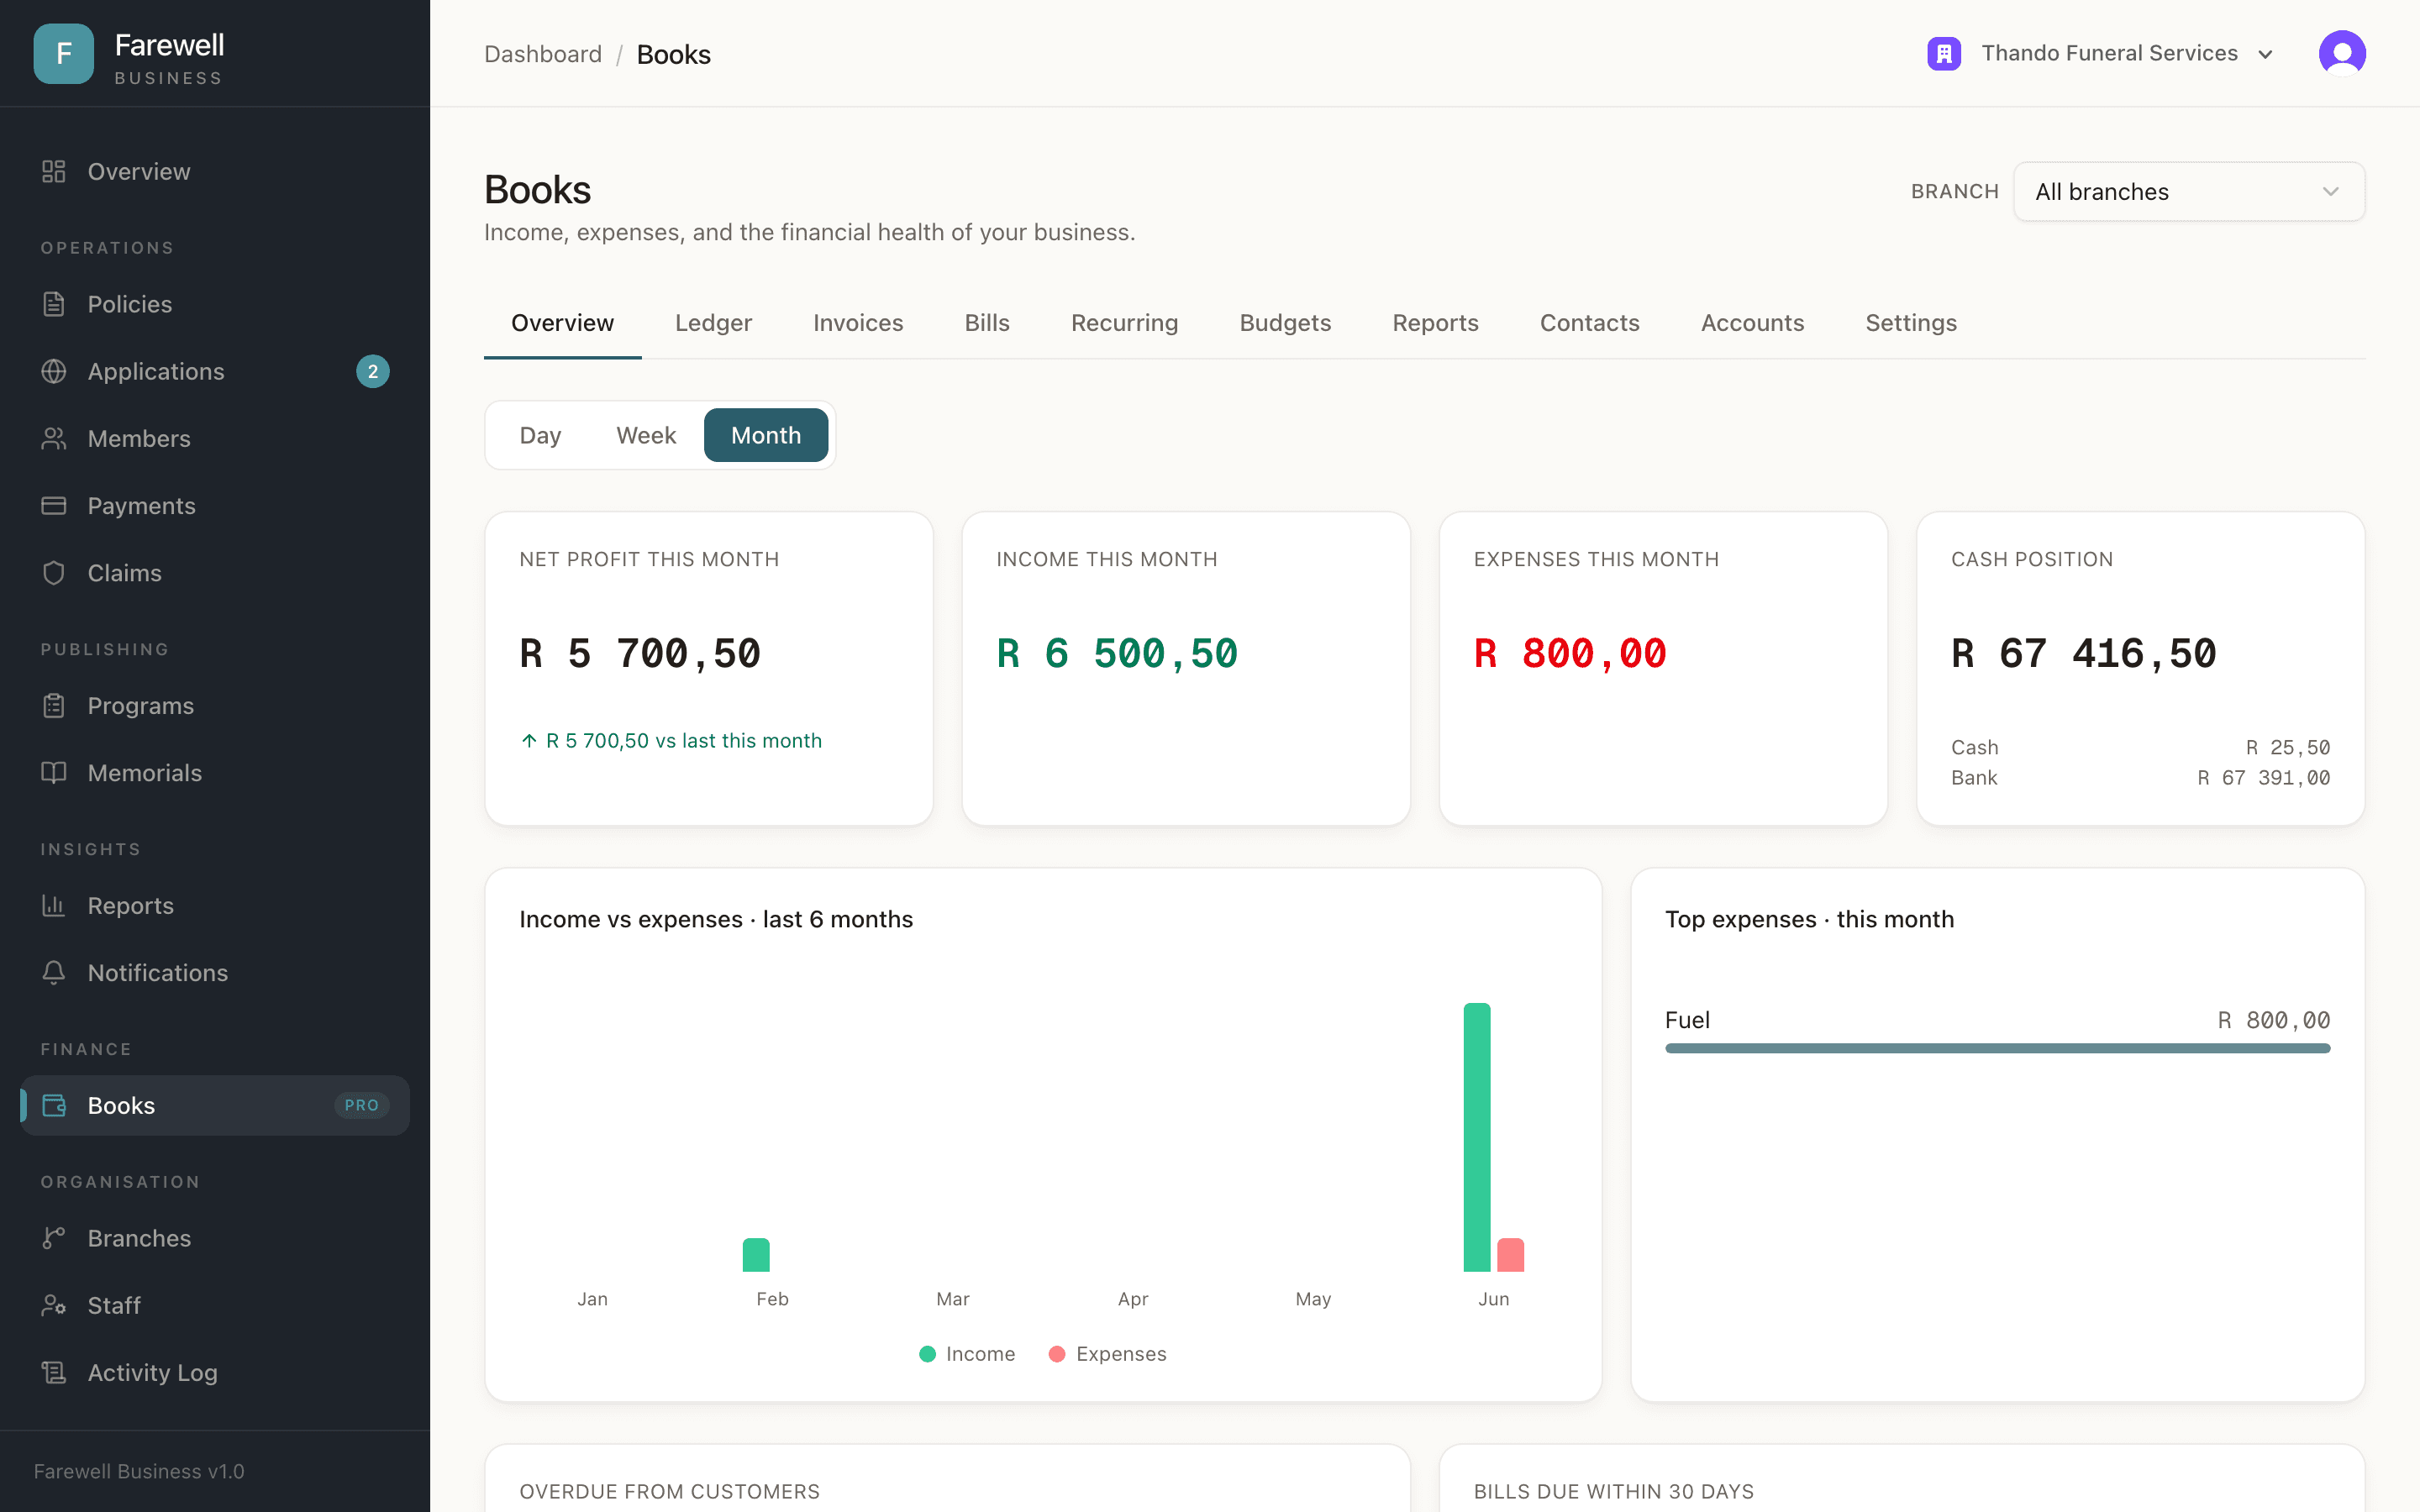Open the Claims shield icon

54,573
